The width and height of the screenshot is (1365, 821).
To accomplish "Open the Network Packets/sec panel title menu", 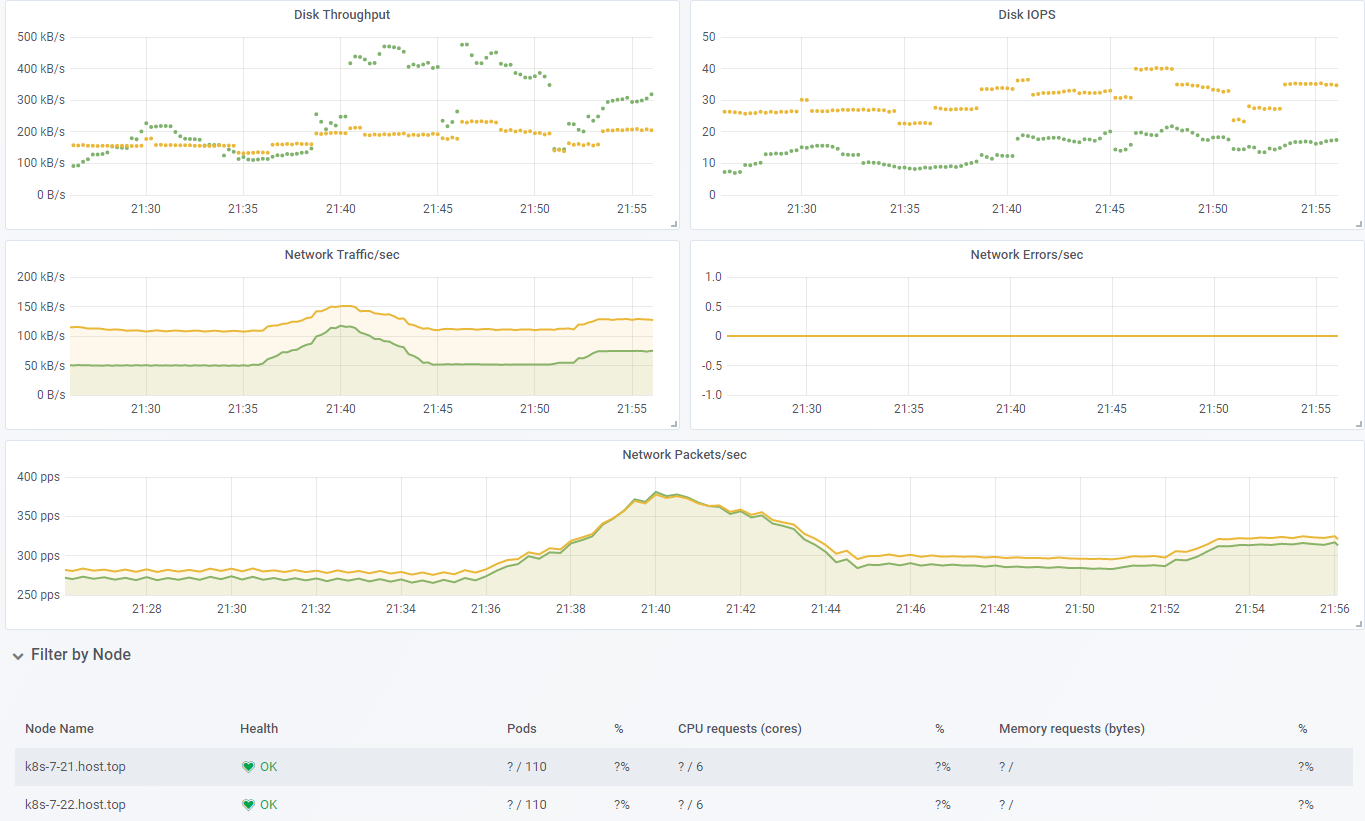I will pyautogui.click(x=684, y=455).
